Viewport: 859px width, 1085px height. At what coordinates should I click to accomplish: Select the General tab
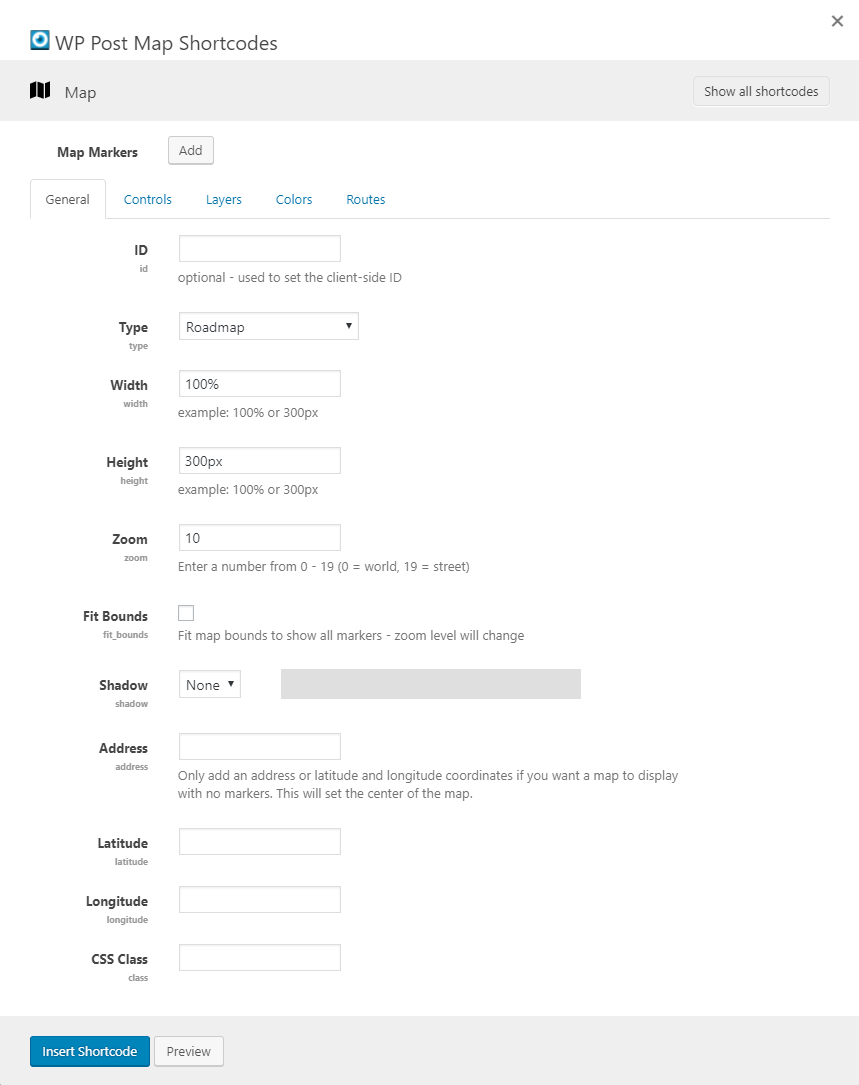[x=68, y=199]
